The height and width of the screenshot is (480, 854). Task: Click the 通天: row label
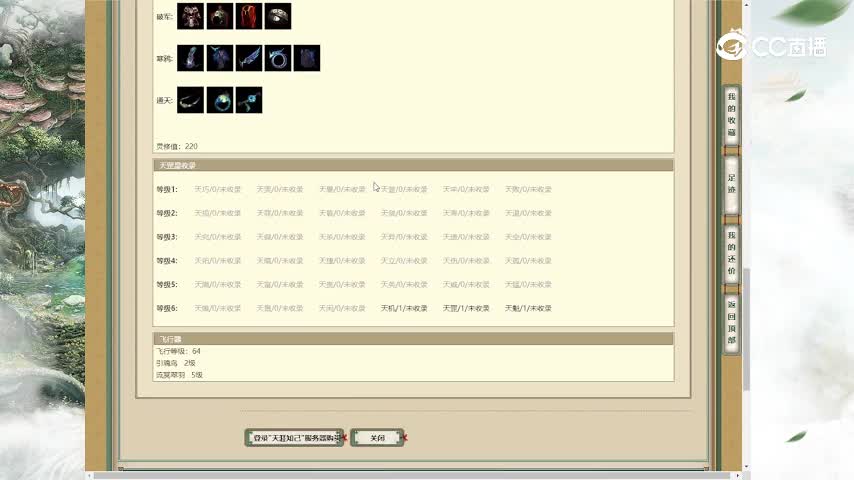(164, 100)
